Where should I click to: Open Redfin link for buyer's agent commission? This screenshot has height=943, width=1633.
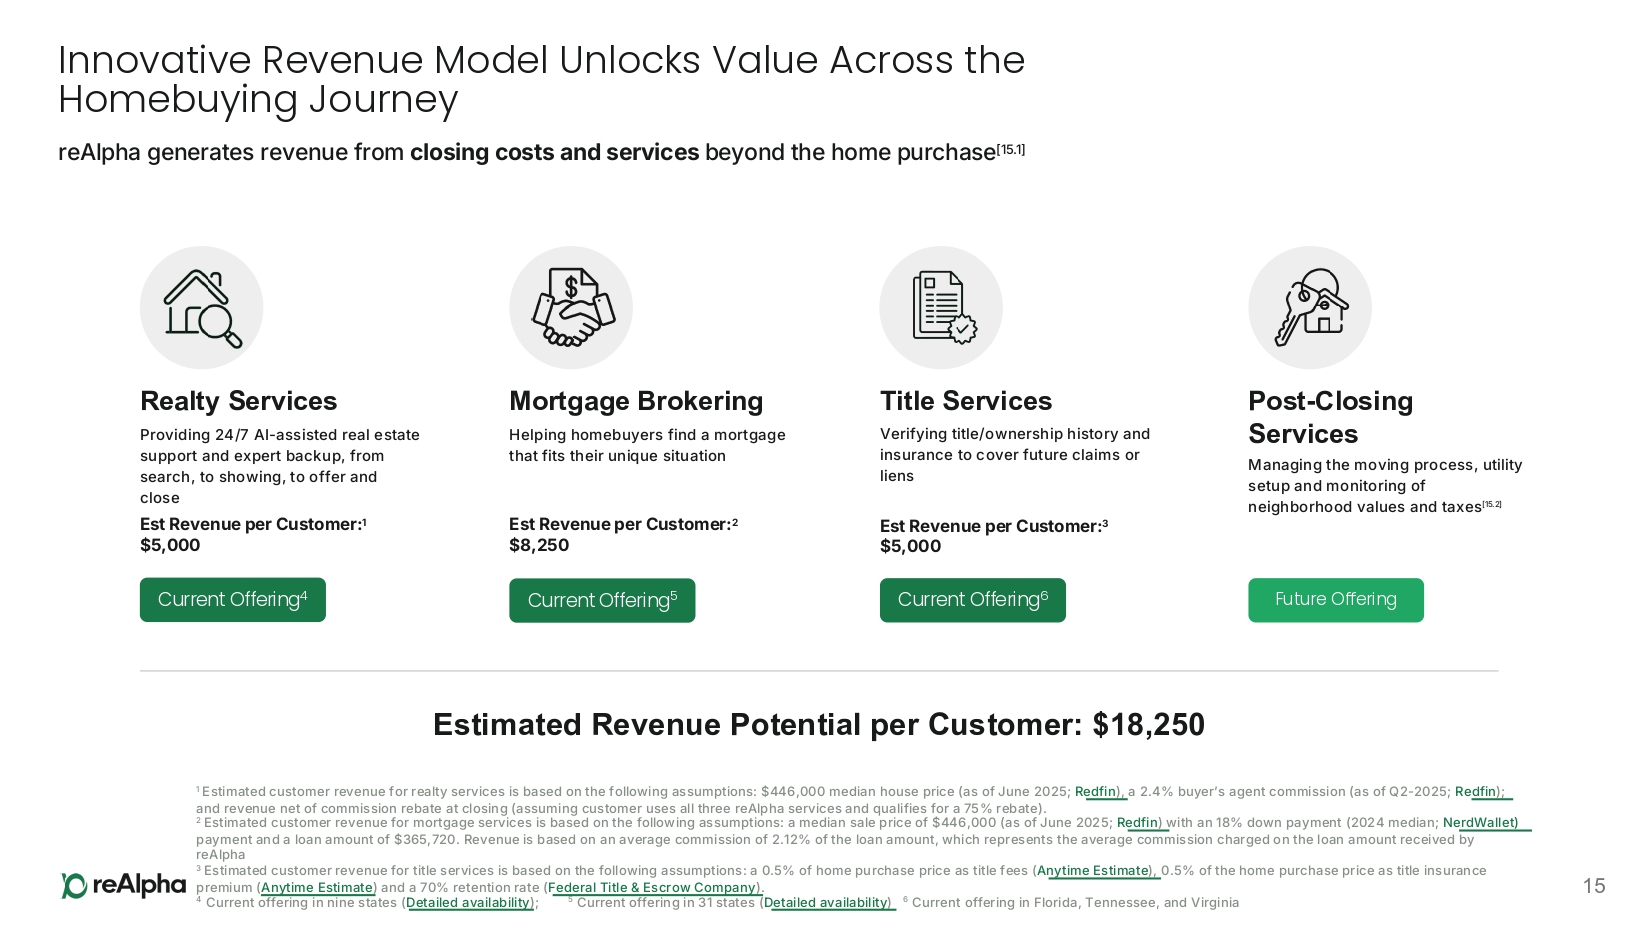1476,792
